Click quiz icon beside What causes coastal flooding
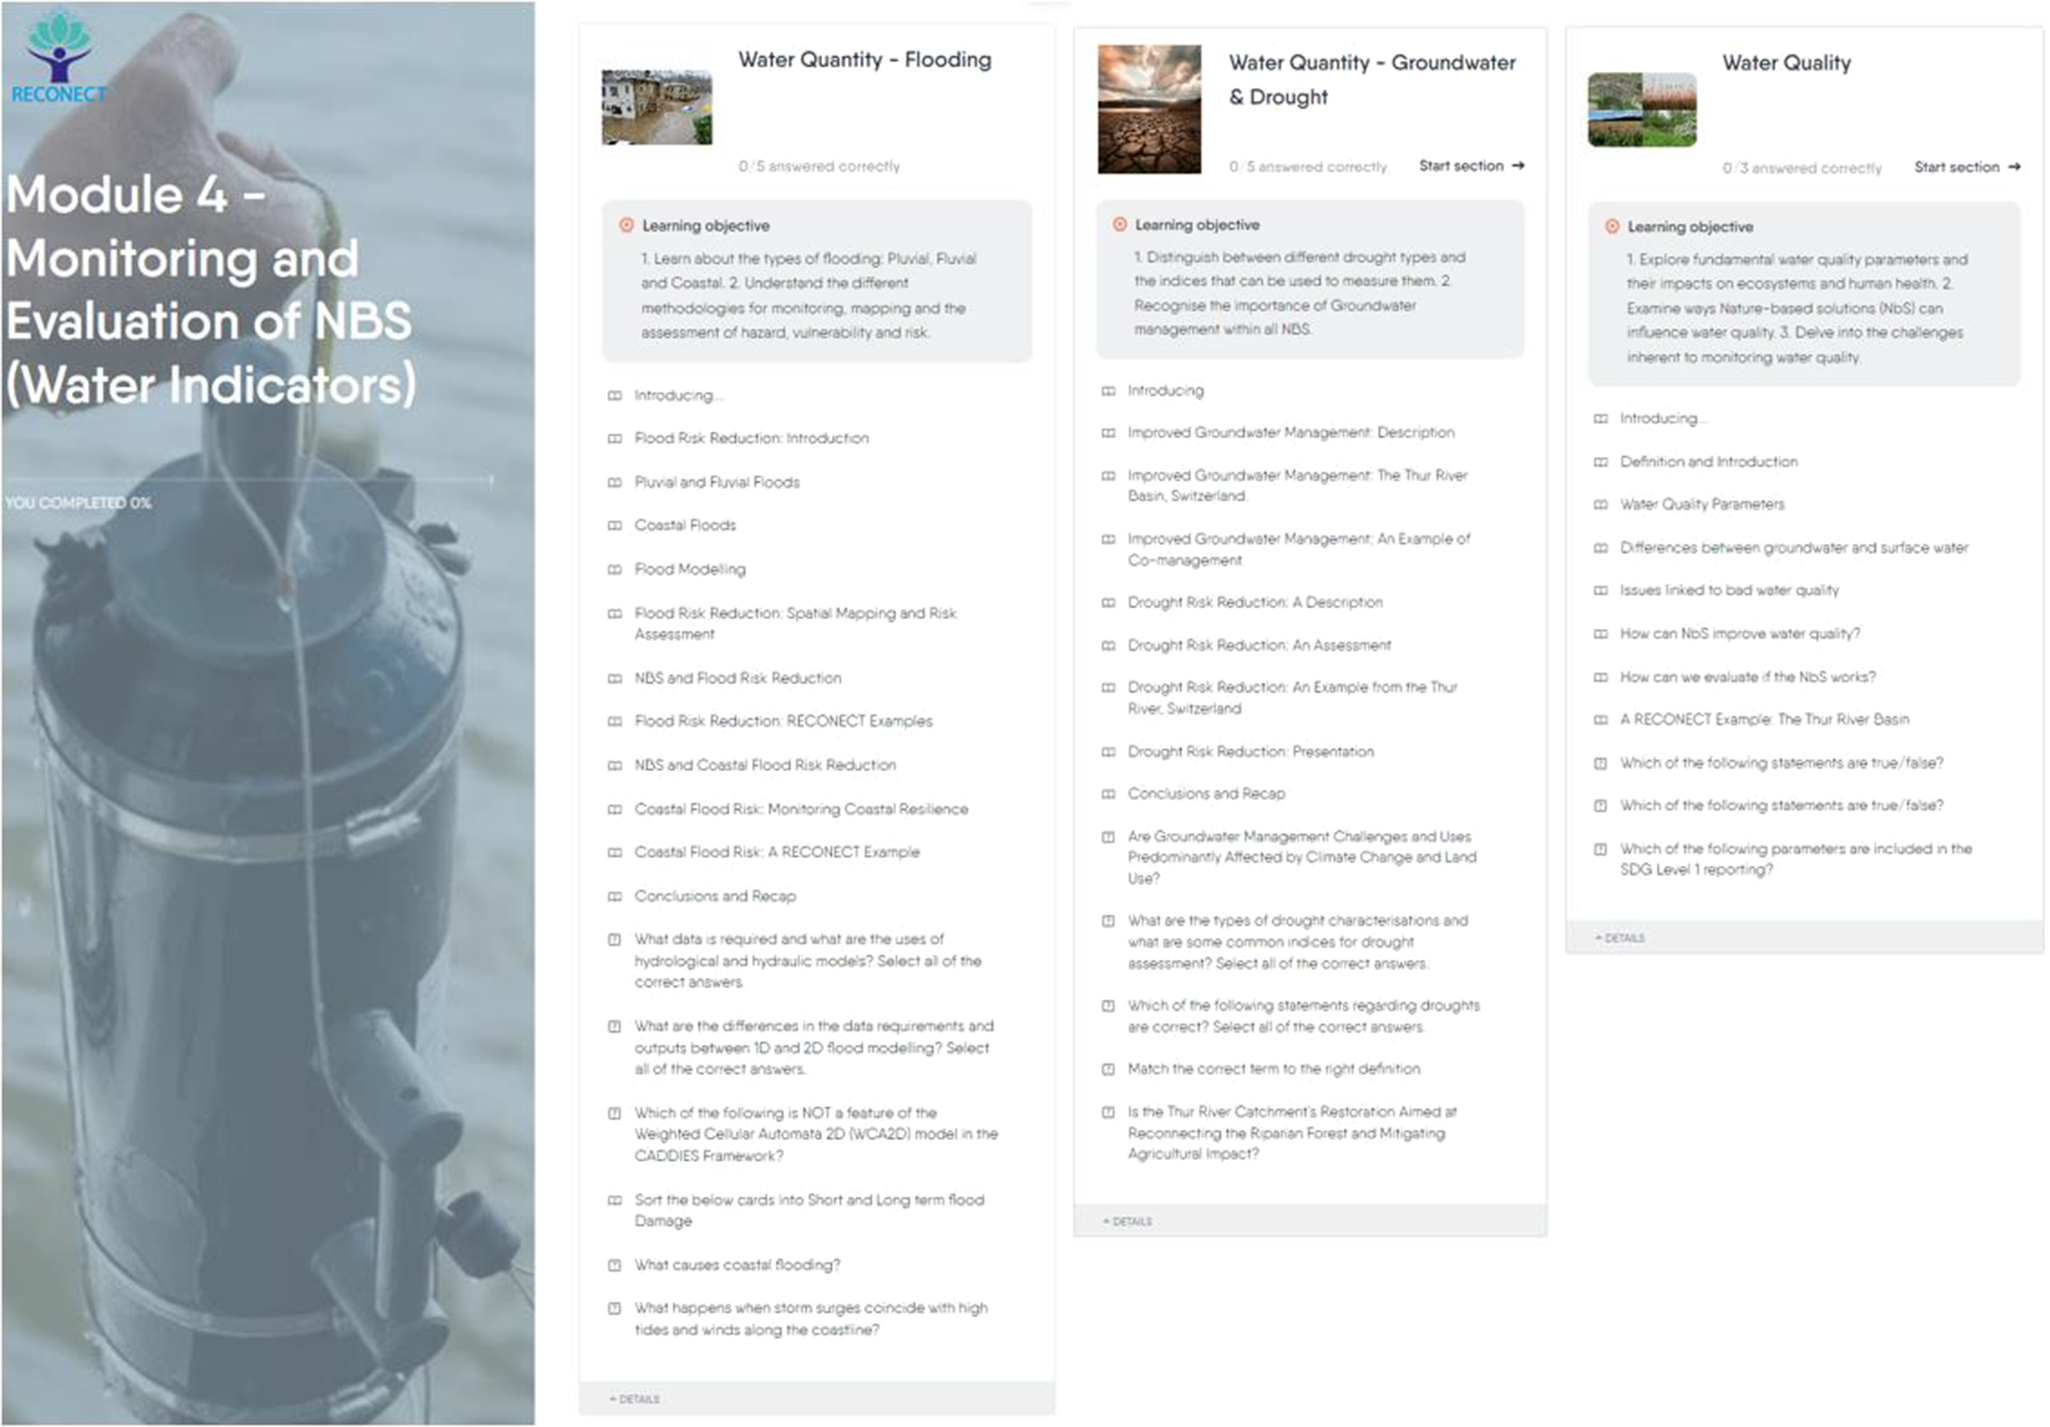The width and height of the screenshot is (2050, 1427). [x=614, y=1266]
